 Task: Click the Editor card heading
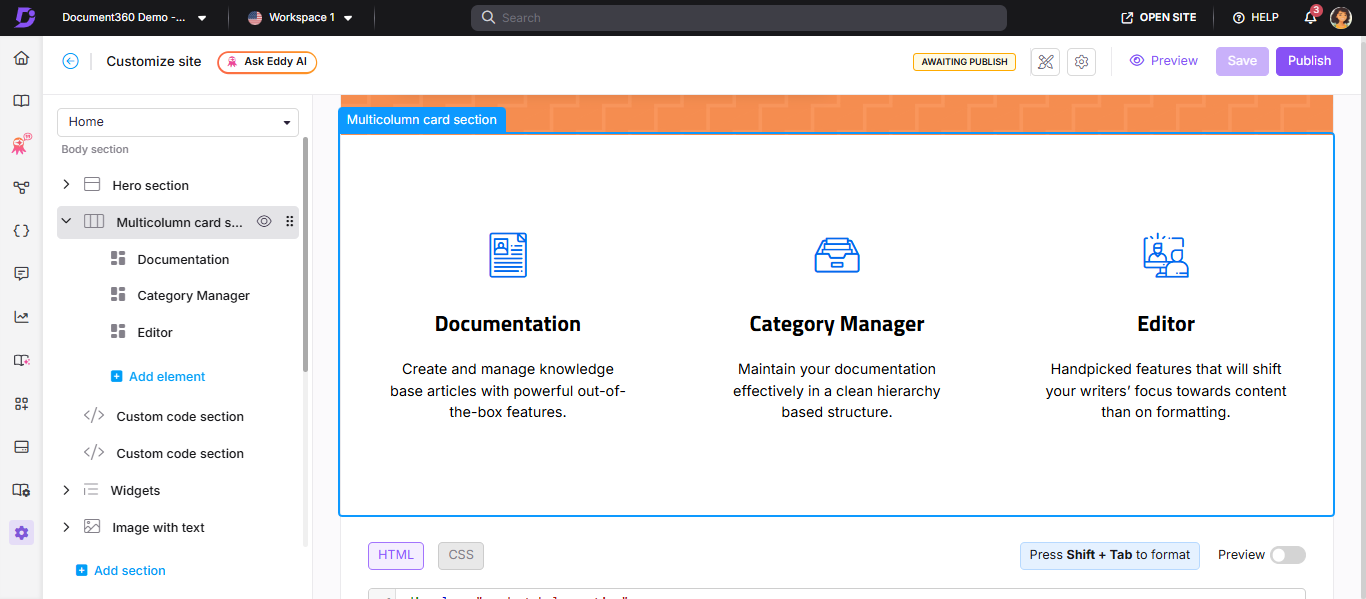click(1166, 324)
